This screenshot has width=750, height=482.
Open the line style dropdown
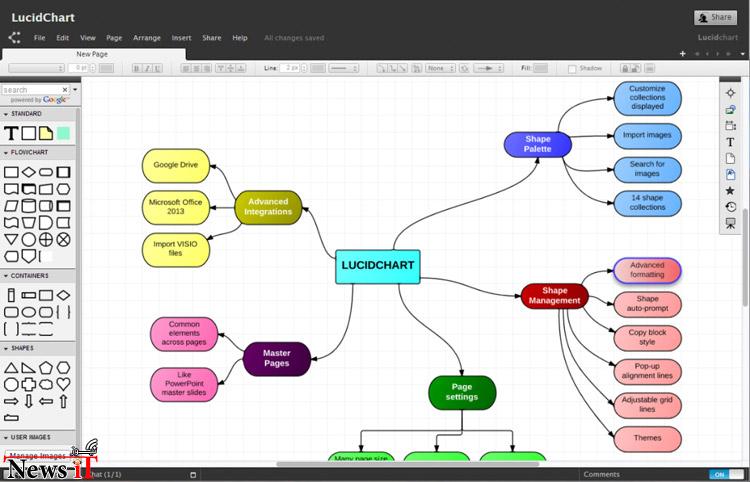(343, 68)
